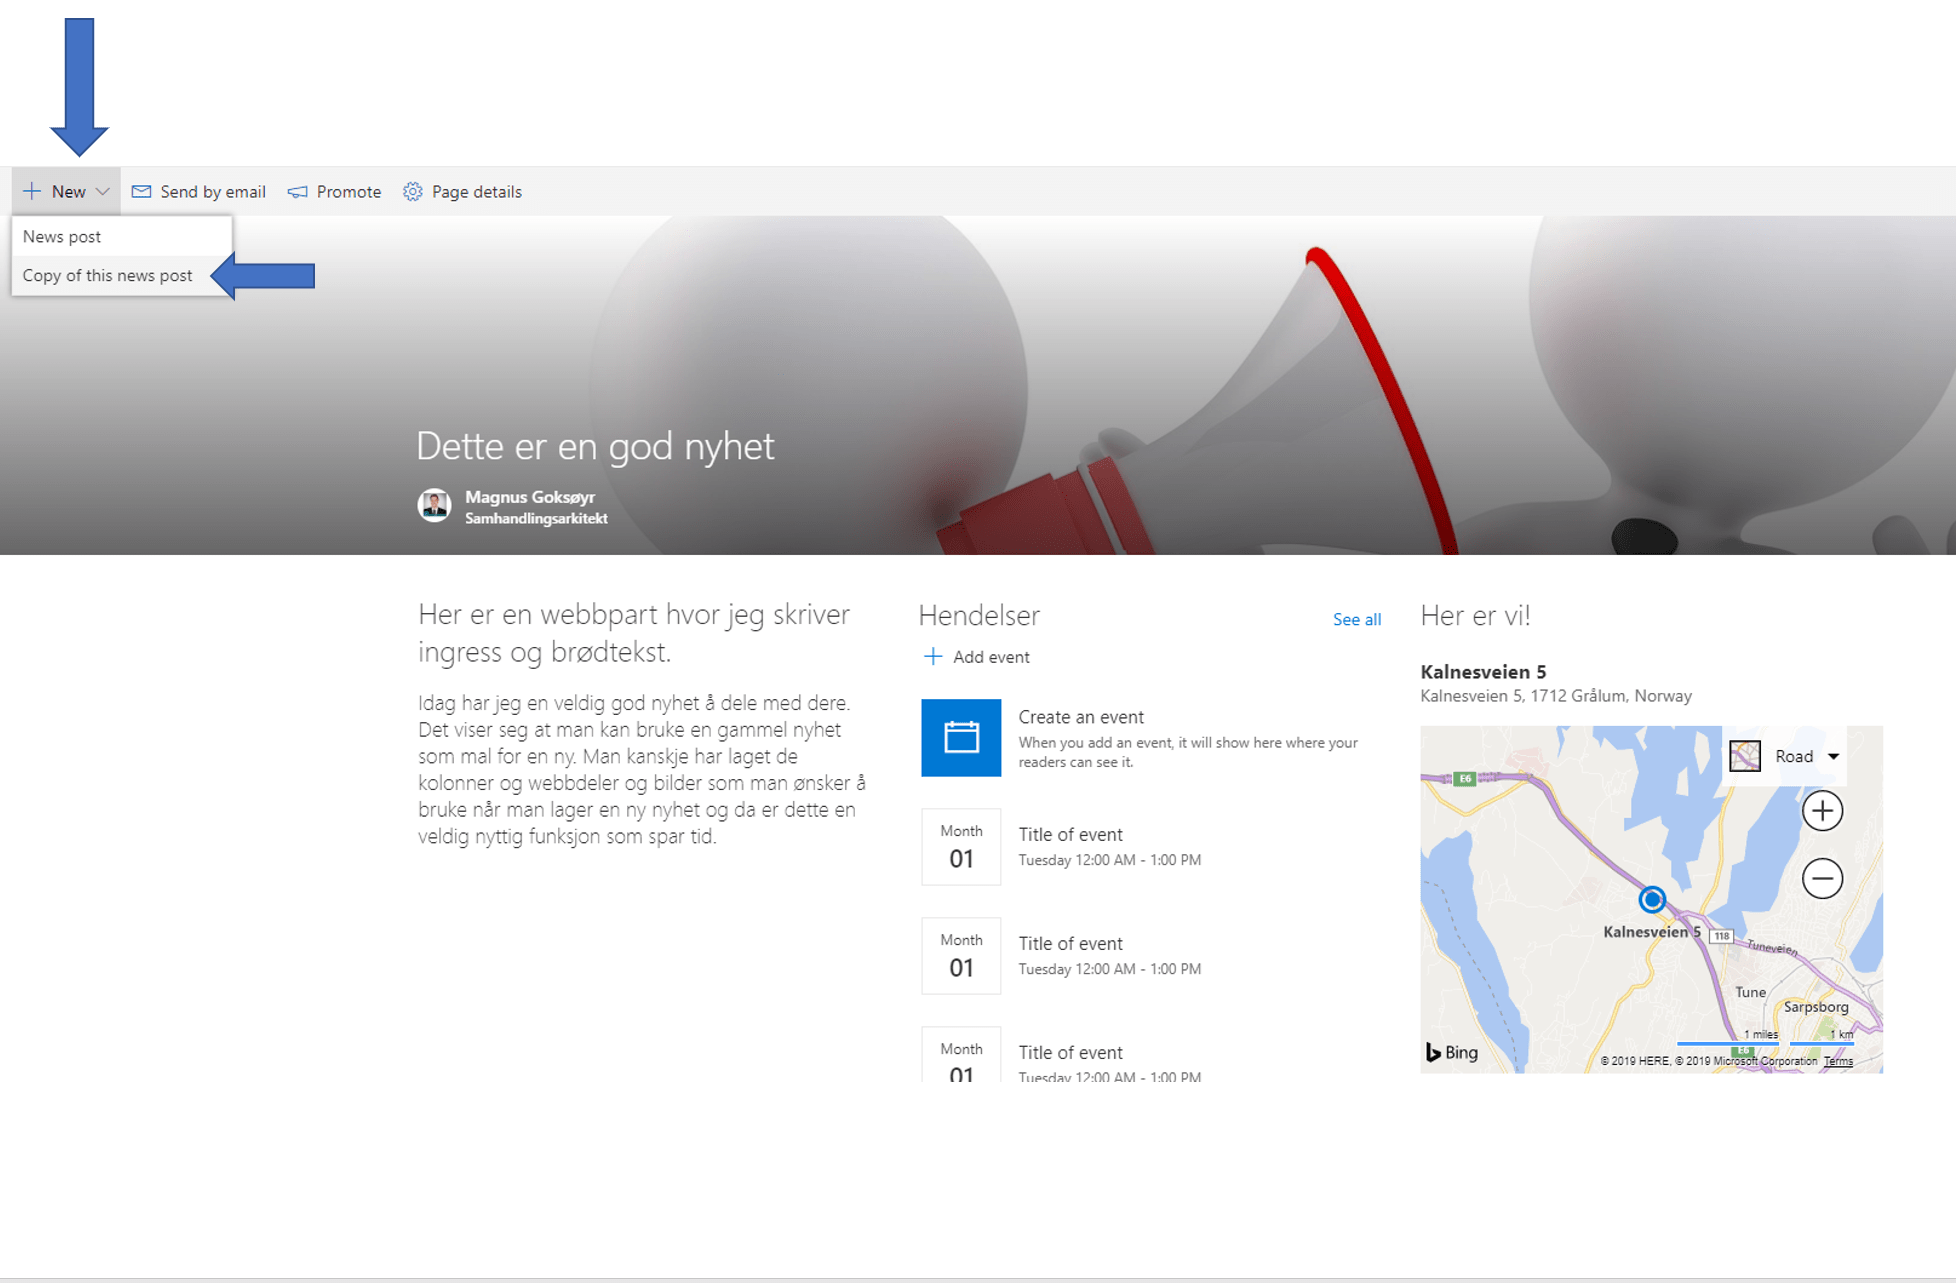Click the blue location pin on map
Viewport: 1956px width, 1283px height.
click(x=1652, y=899)
